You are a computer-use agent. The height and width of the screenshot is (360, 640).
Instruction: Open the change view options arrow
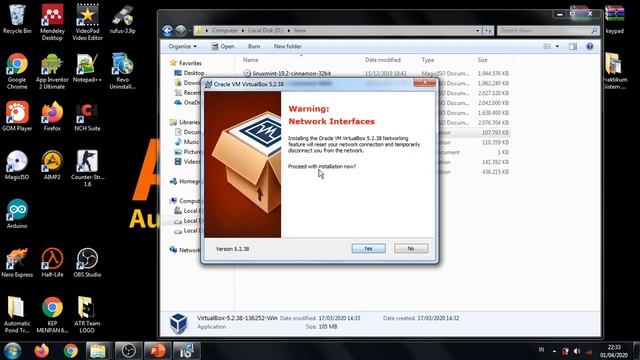[x=557, y=47]
